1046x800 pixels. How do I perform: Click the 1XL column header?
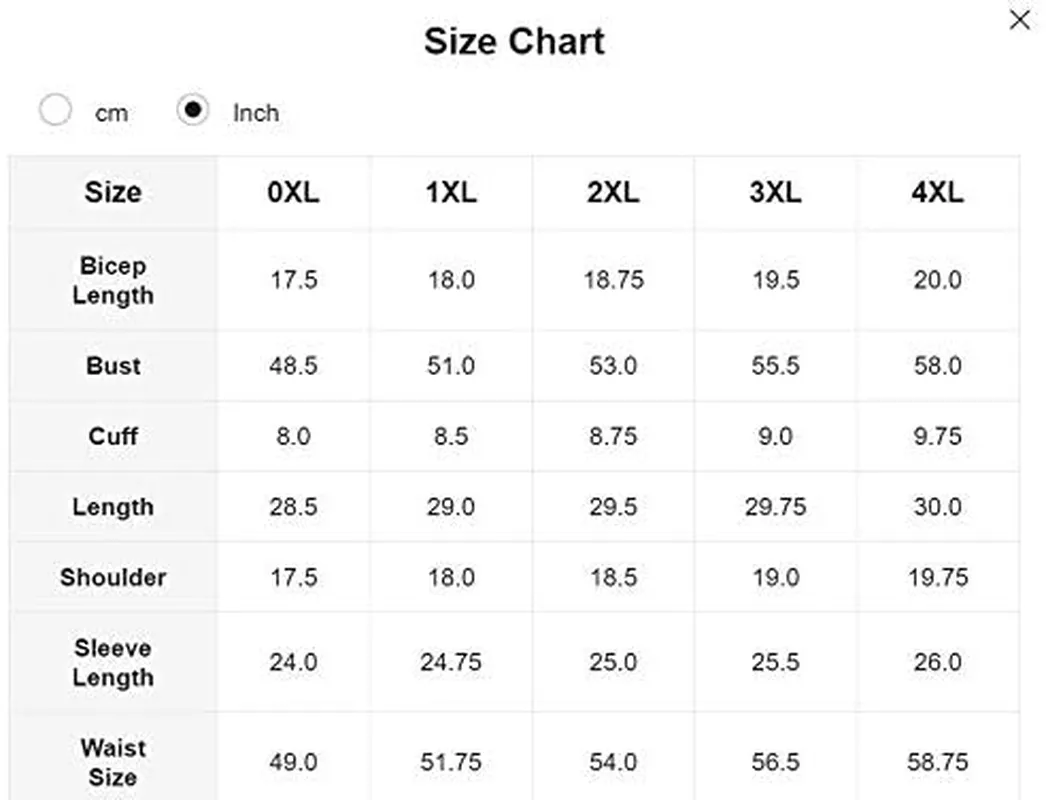point(452,193)
